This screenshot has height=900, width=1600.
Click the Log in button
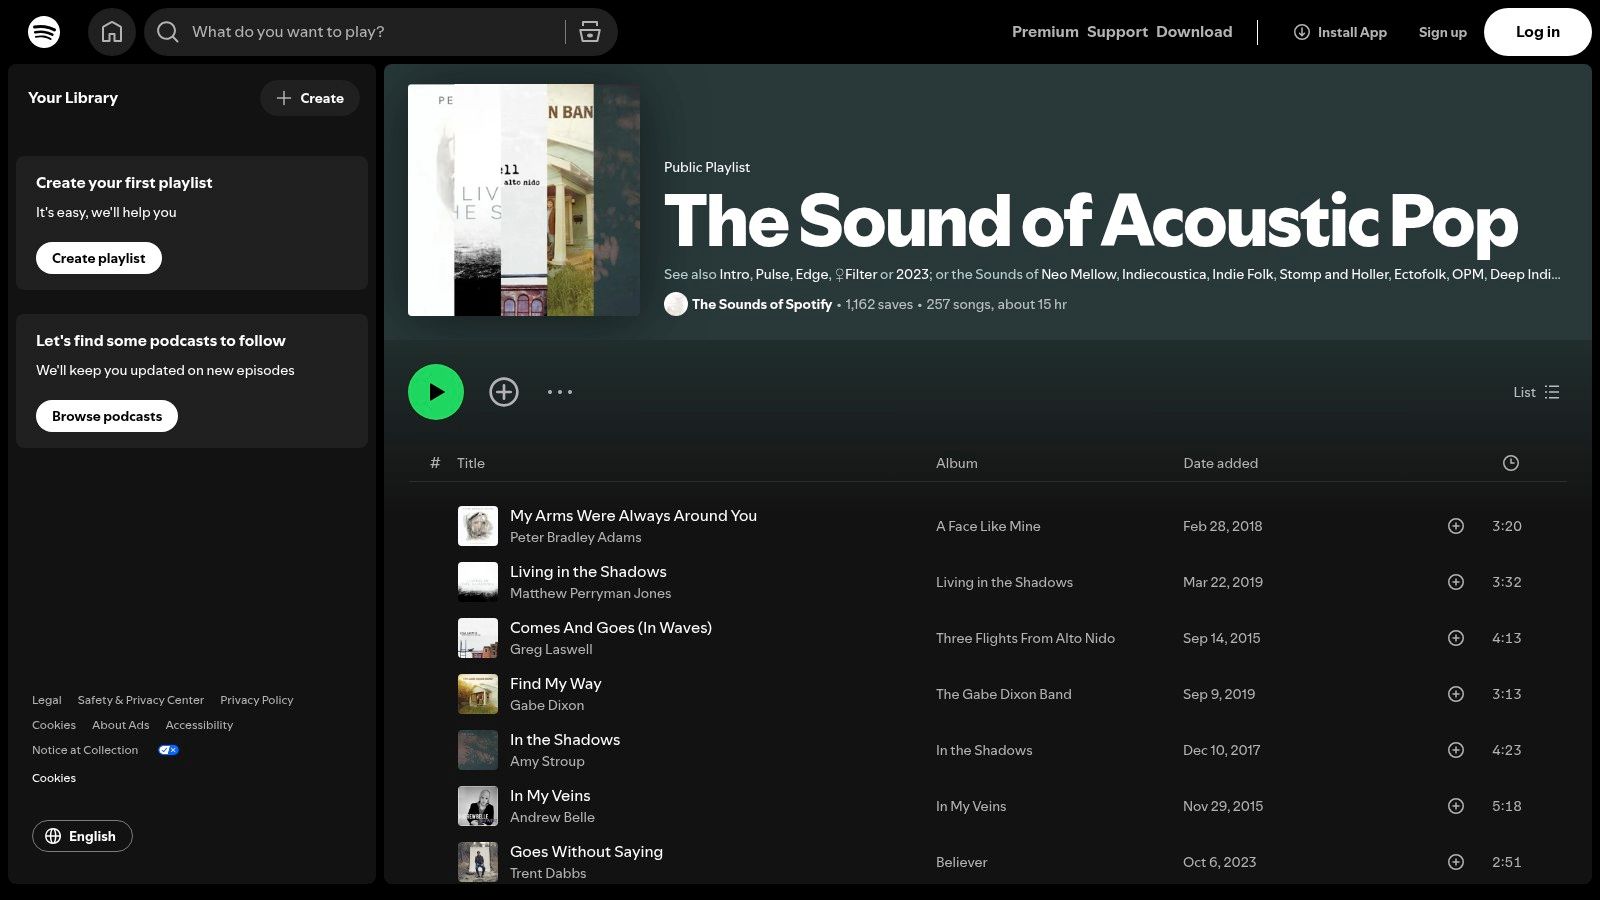[1538, 32]
